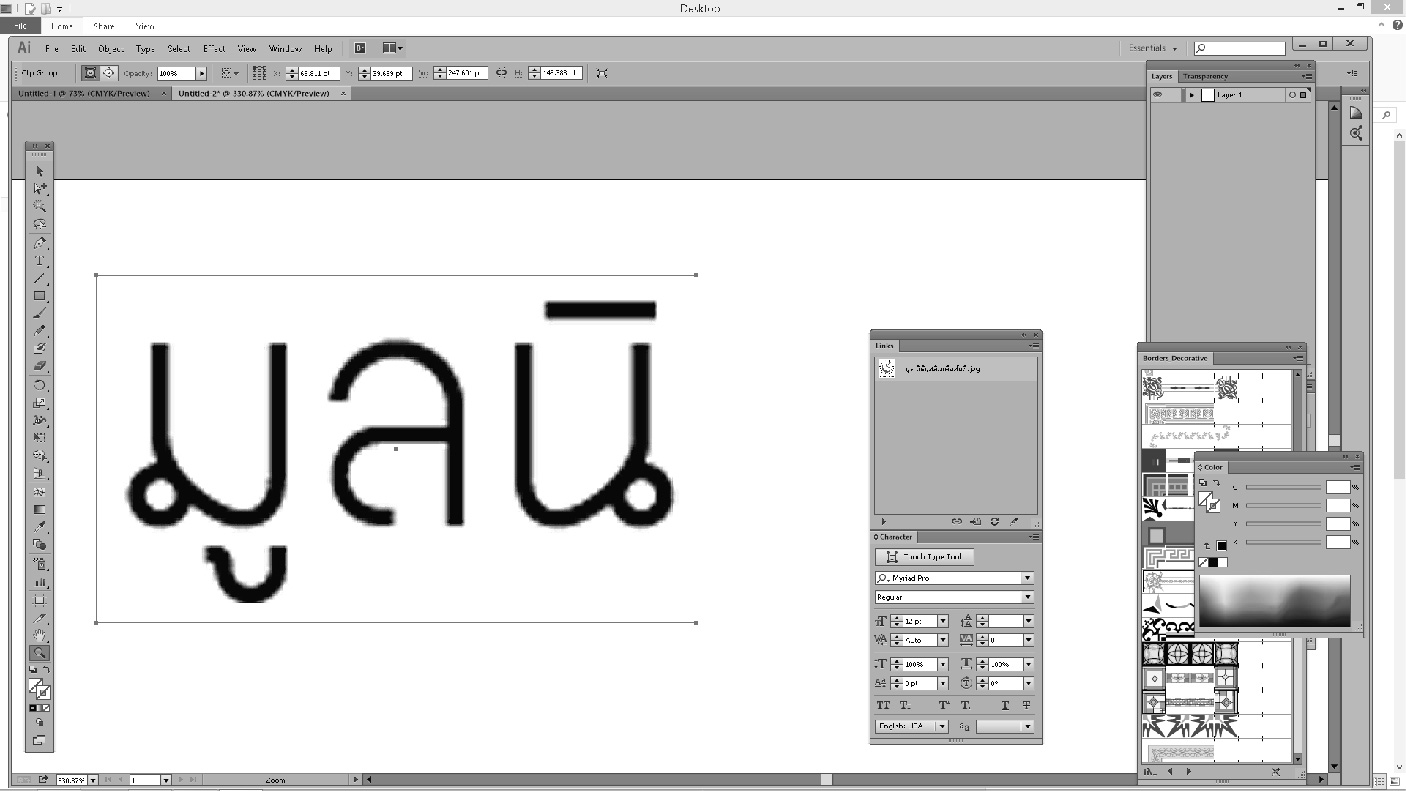The height and width of the screenshot is (791, 1406).
Task: Select the Lasso tool
Action: 40,224
